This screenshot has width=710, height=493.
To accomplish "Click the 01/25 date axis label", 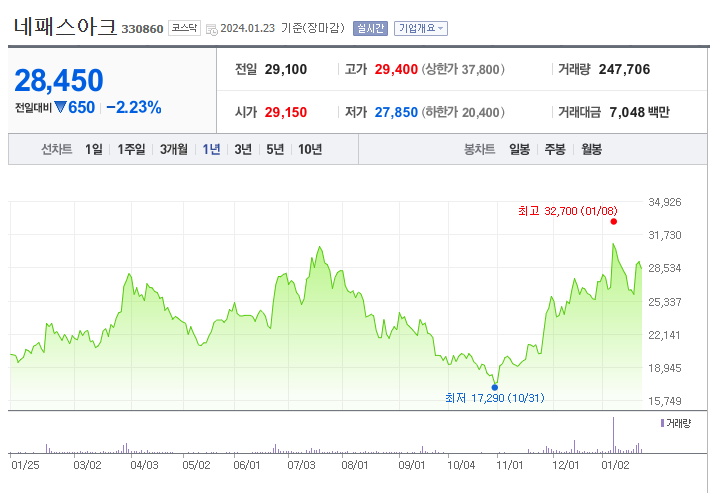I will coord(25,465).
